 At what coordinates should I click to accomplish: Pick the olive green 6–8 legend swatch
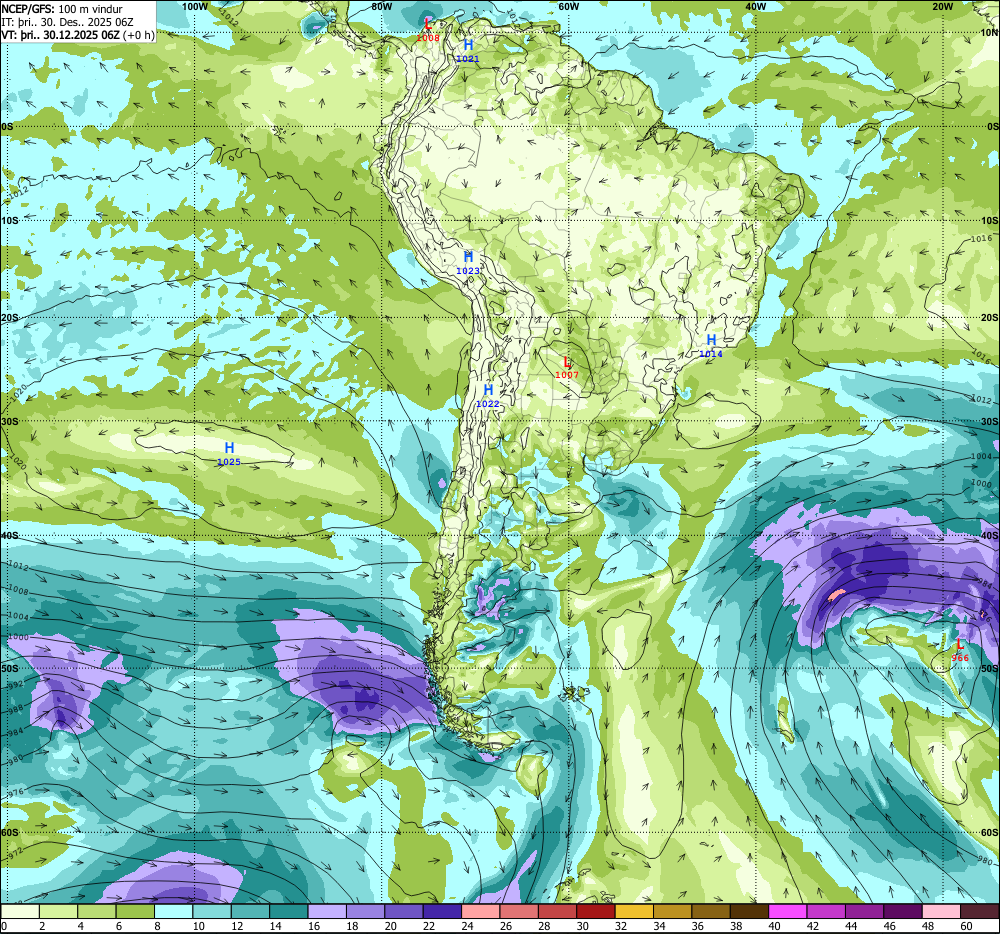pos(135,911)
